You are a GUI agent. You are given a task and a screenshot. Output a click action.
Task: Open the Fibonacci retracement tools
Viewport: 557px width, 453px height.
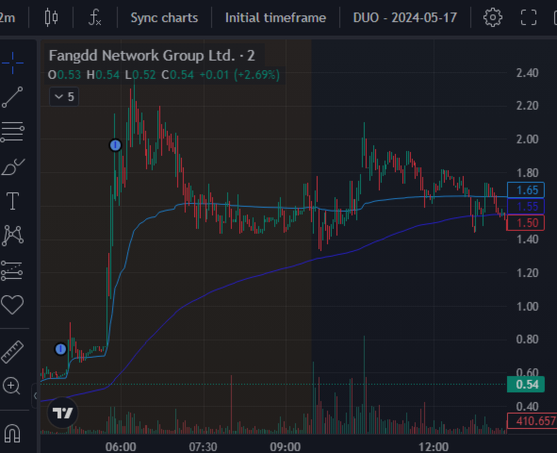[12, 131]
